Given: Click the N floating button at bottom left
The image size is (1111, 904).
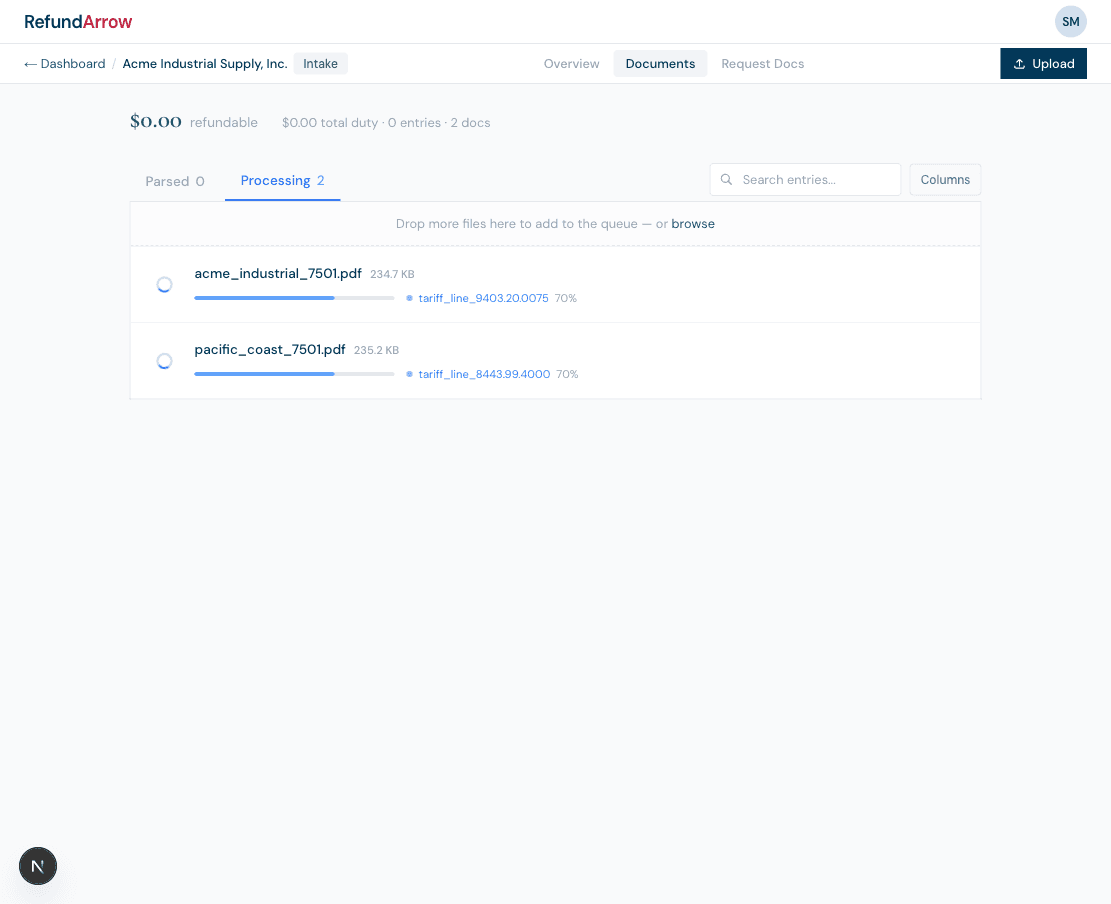Looking at the screenshot, I should 38,866.
